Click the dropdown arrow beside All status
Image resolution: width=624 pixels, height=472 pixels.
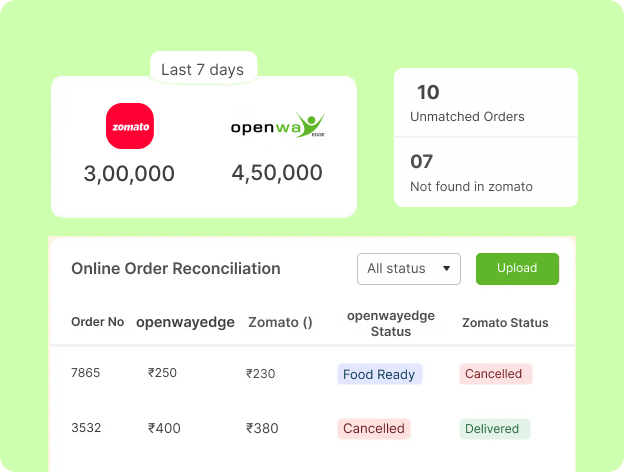(x=447, y=269)
